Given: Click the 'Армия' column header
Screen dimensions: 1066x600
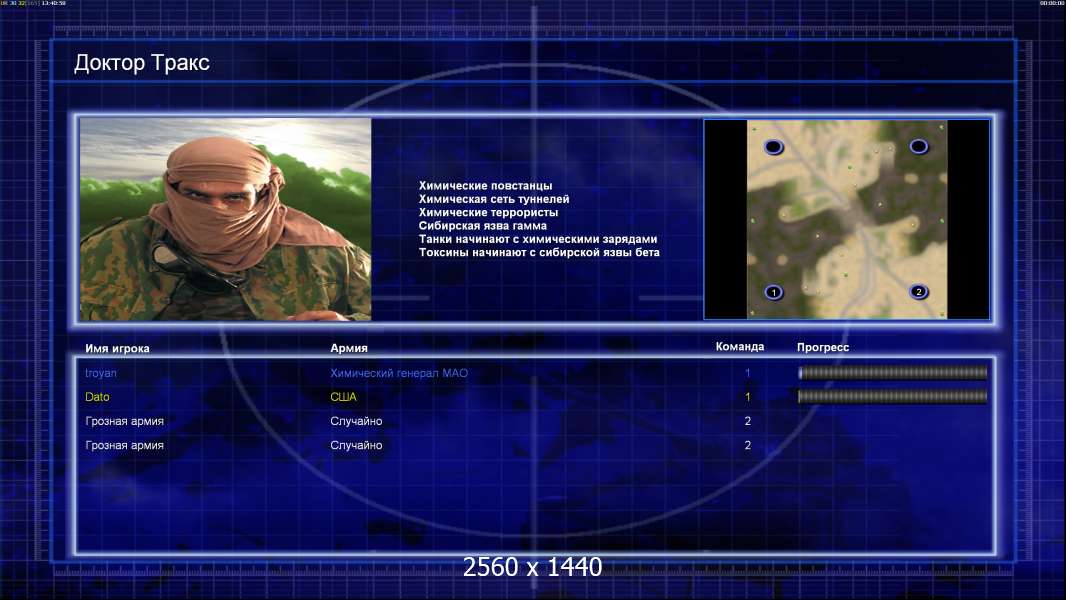Looking at the screenshot, I should [x=349, y=348].
